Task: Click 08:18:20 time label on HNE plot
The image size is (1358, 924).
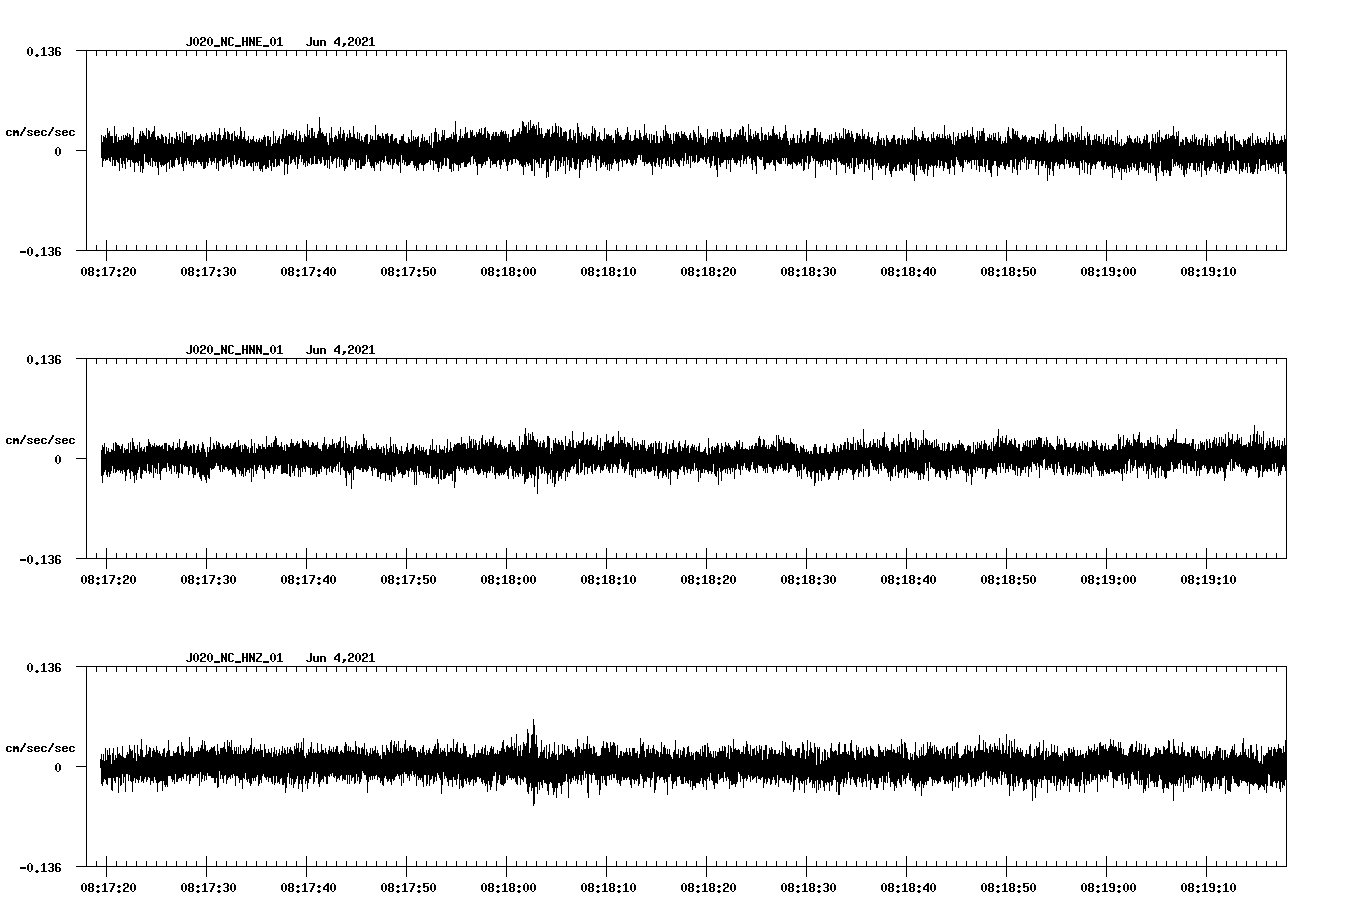Action: [x=708, y=271]
